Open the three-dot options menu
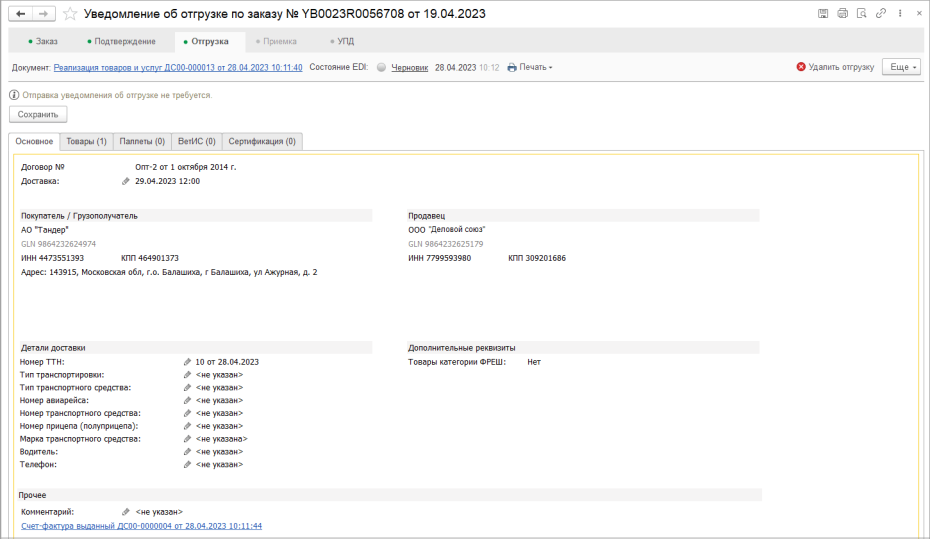Image resolution: width=930 pixels, height=539 pixels. coord(900,13)
